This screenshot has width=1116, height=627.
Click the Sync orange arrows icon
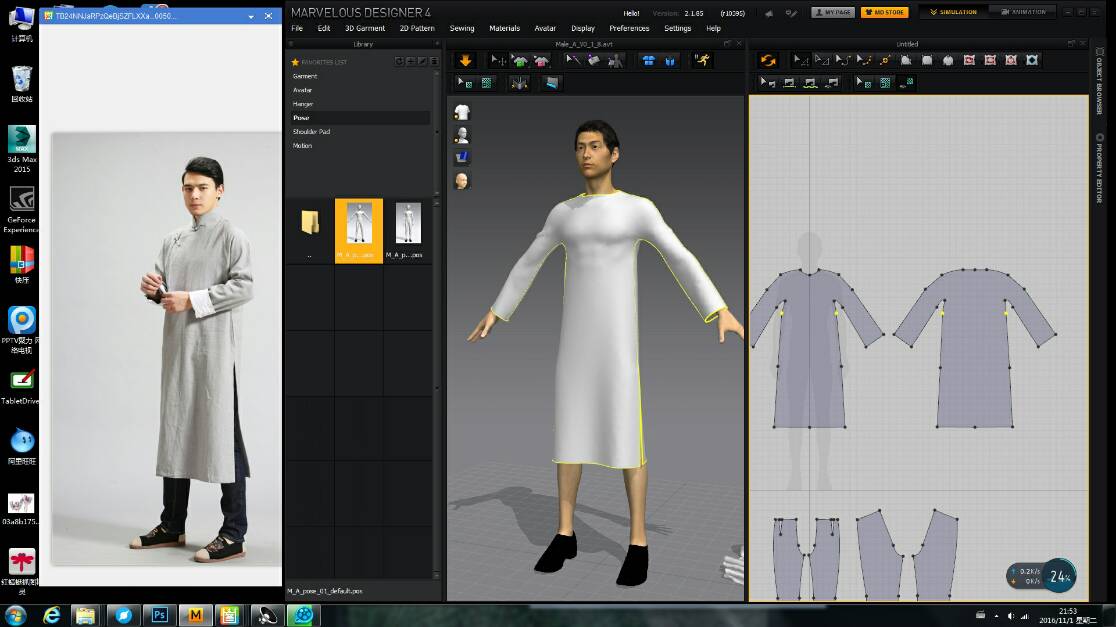coord(767,61)
